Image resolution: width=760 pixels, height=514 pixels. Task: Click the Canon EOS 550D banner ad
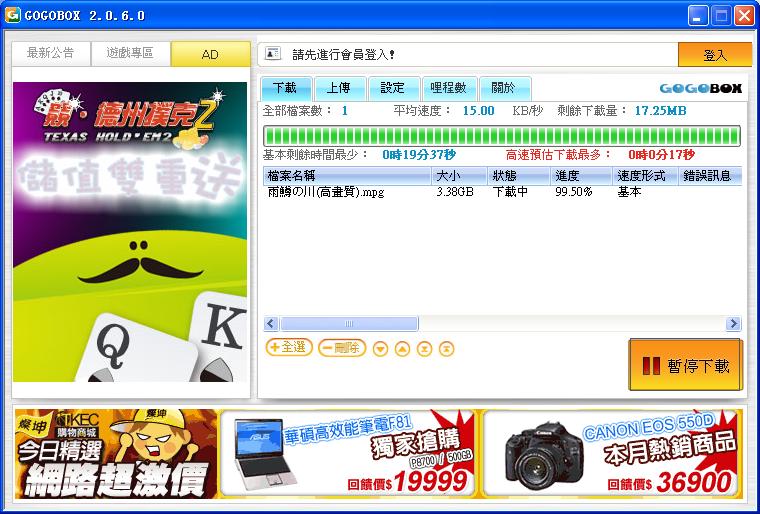[x=612, y=454]
